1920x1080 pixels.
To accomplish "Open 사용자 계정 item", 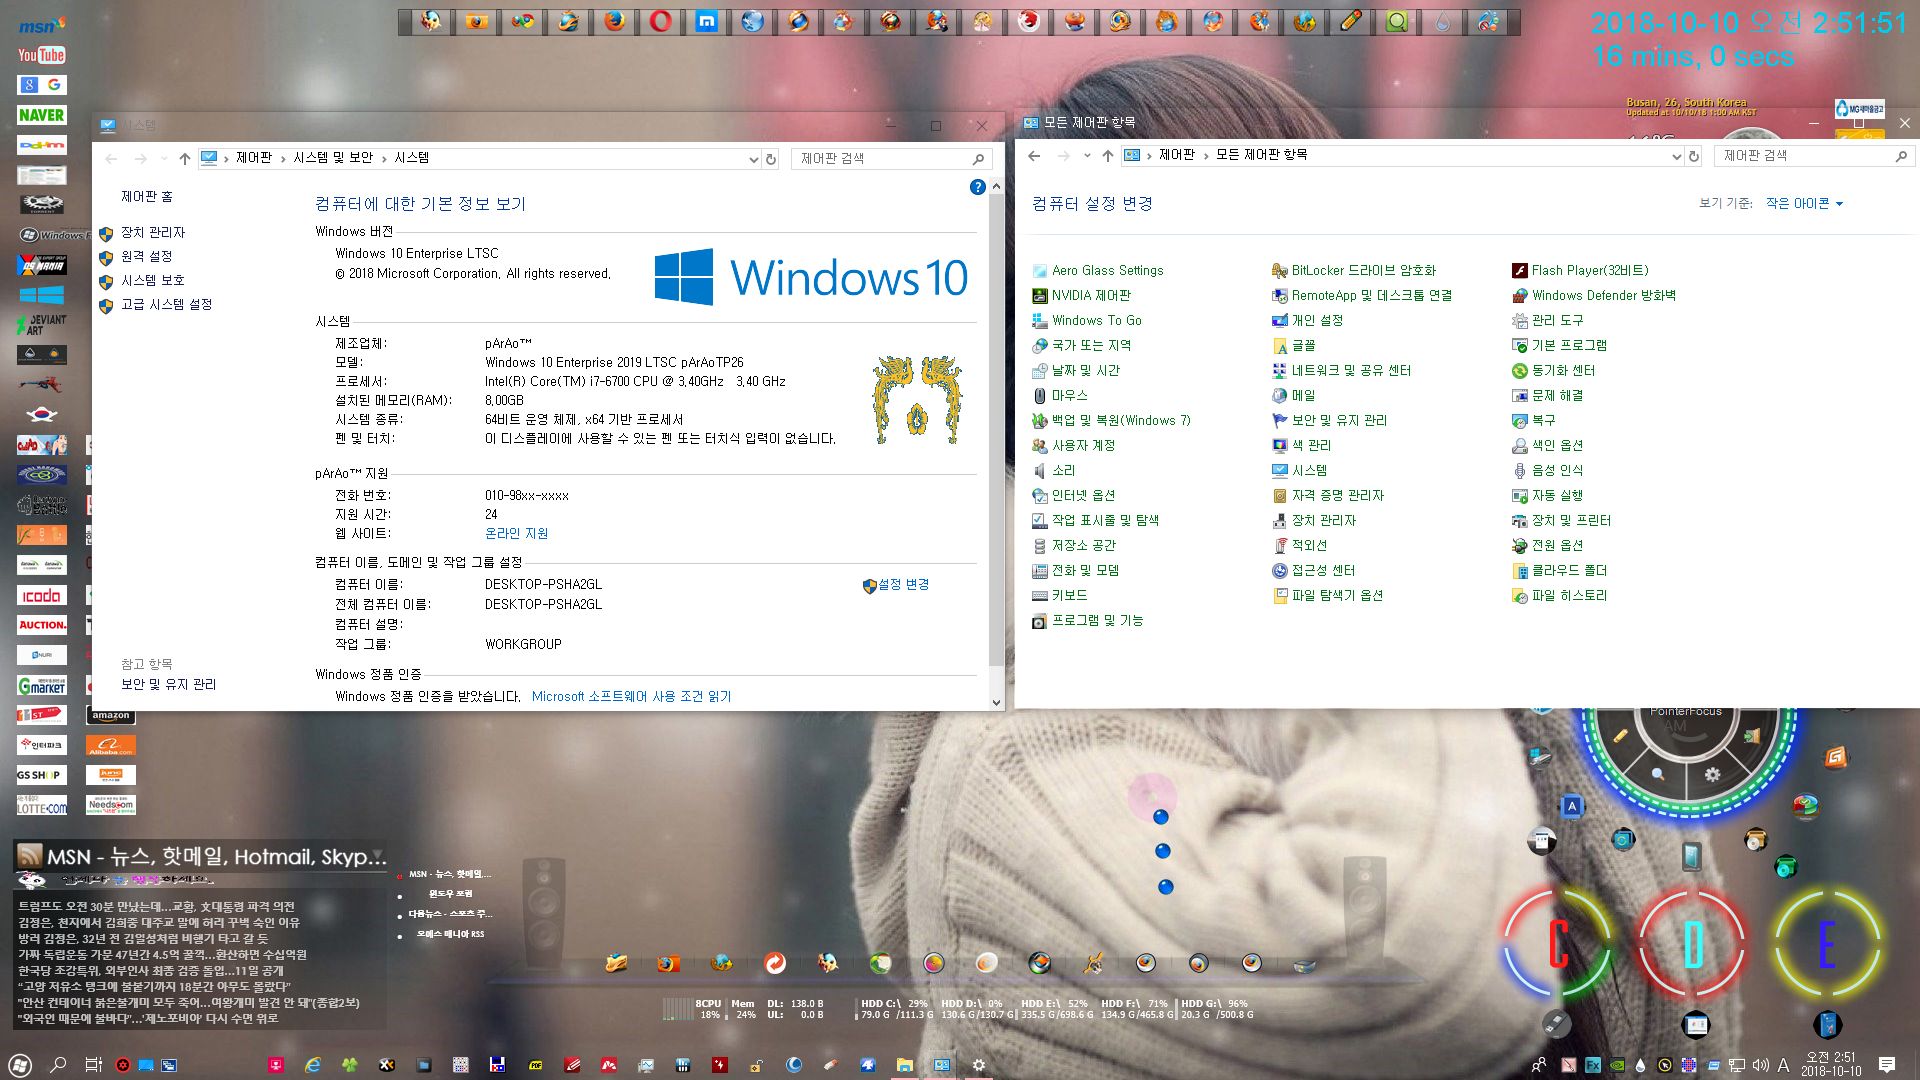I will pyautogui.click(x=1073, y=445).
